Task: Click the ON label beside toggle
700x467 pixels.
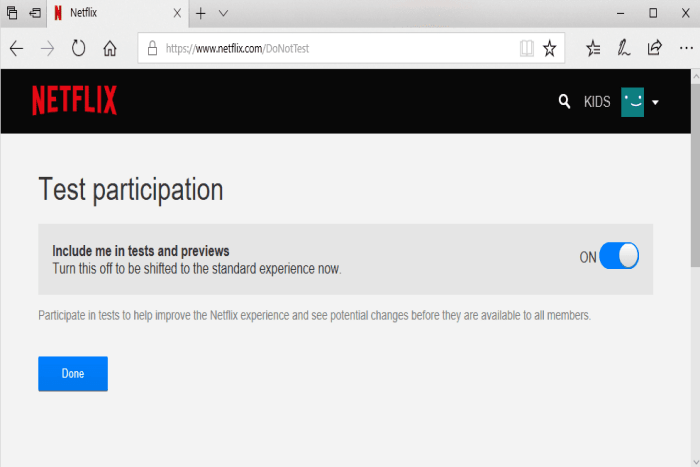Action: (588, 257)
